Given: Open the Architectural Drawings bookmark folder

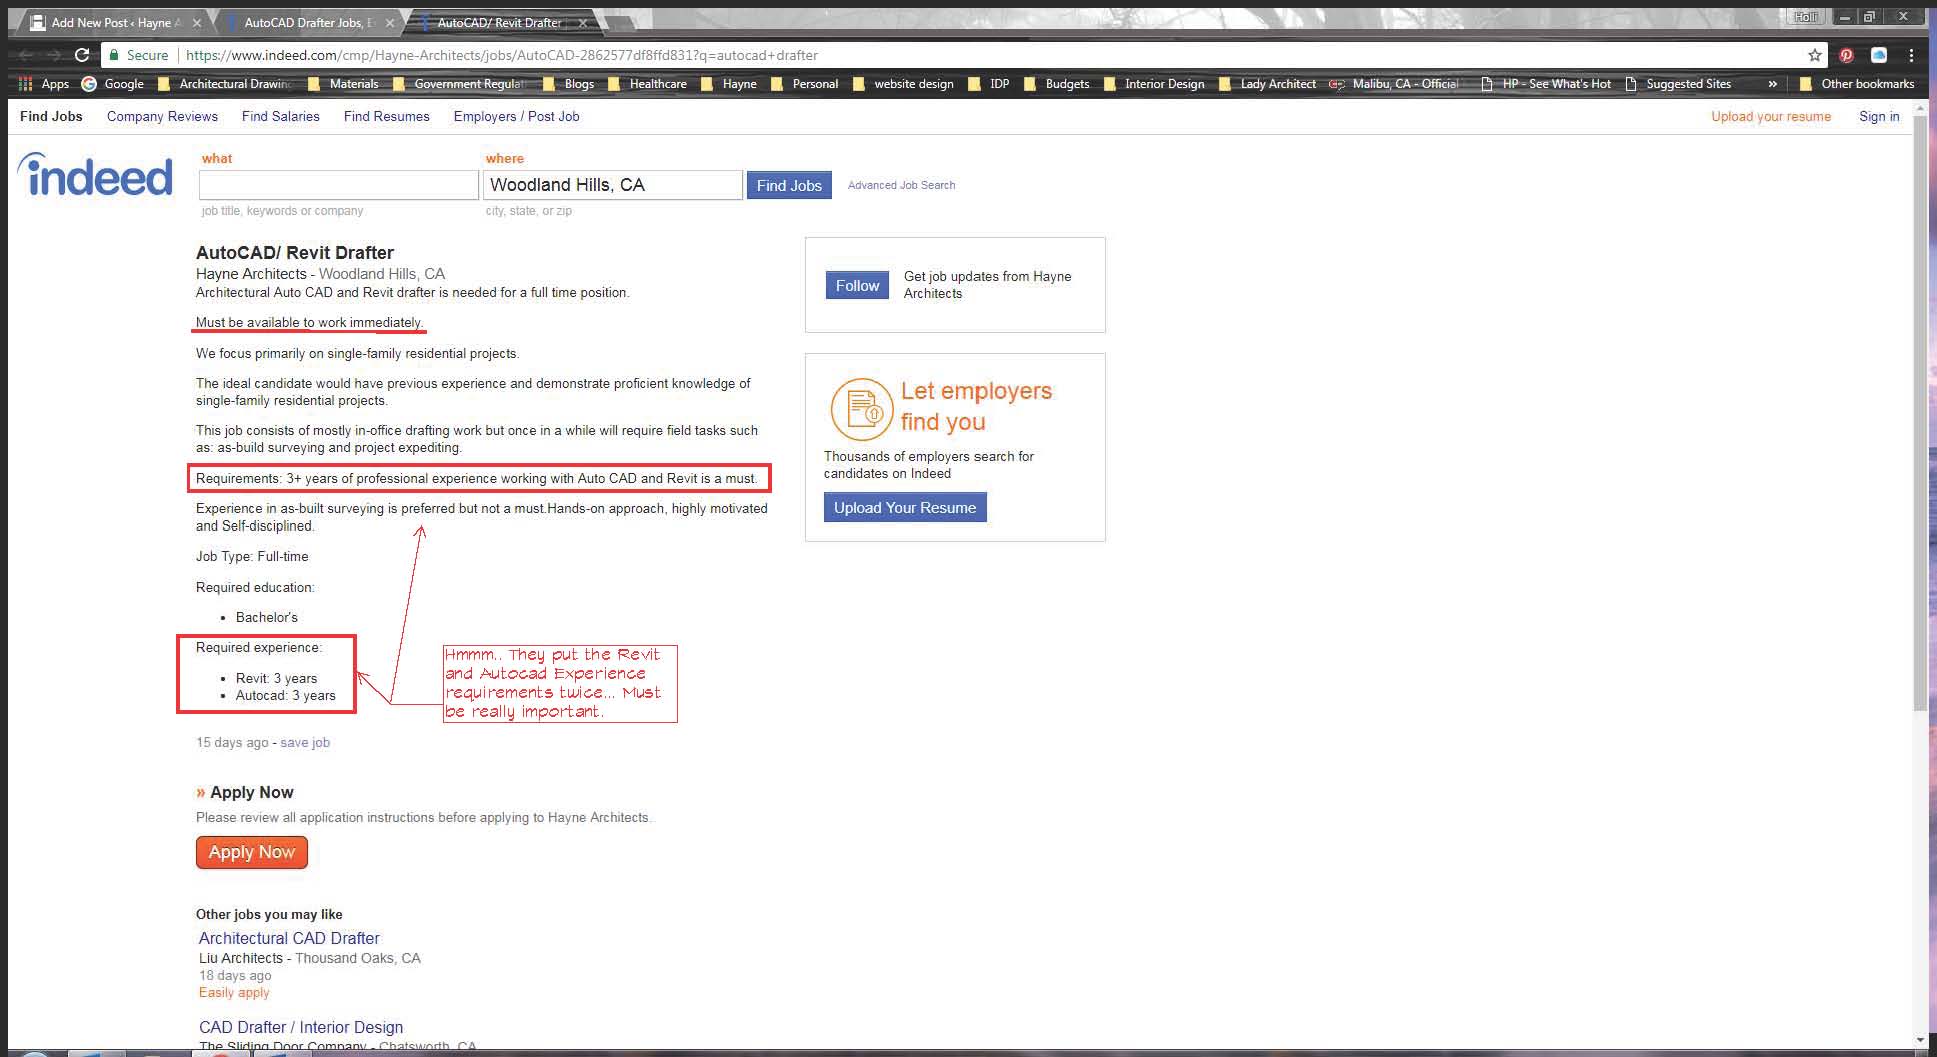Looking at the screenshot, I should [226, 84].
